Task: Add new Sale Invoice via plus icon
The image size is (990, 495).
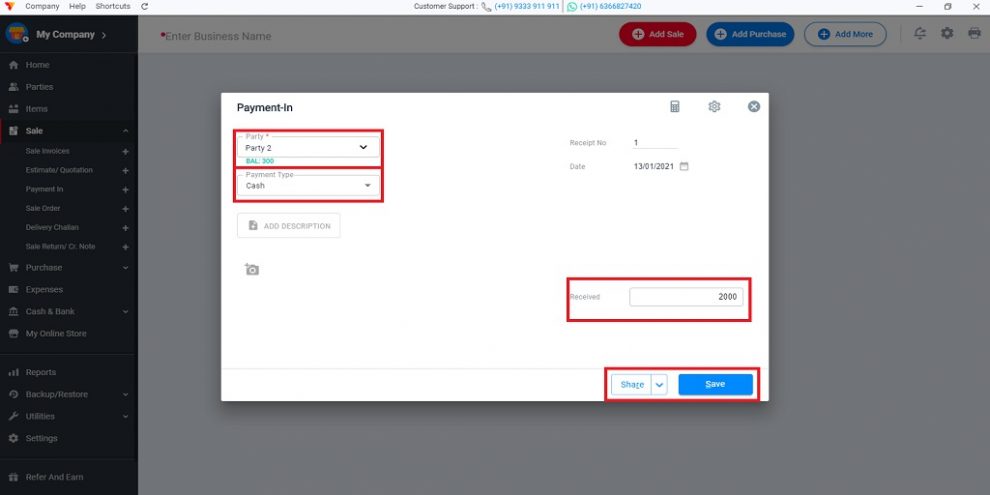Action: [125, 152]
